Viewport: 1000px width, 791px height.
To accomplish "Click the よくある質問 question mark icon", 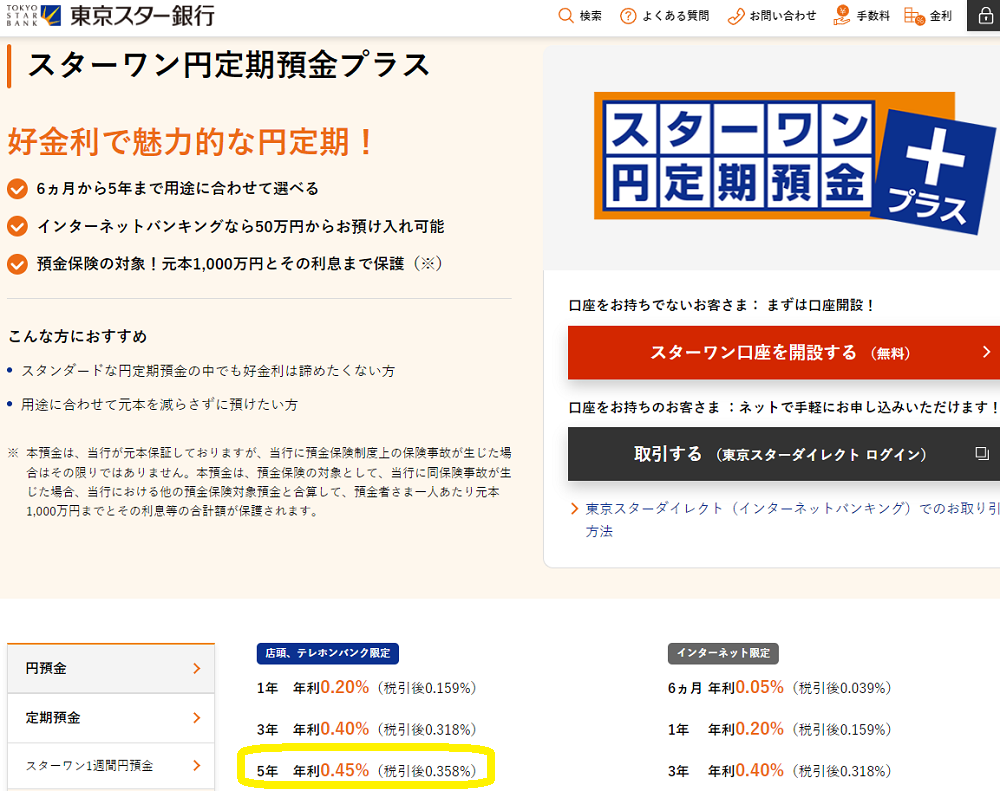I will click(628, 16).
